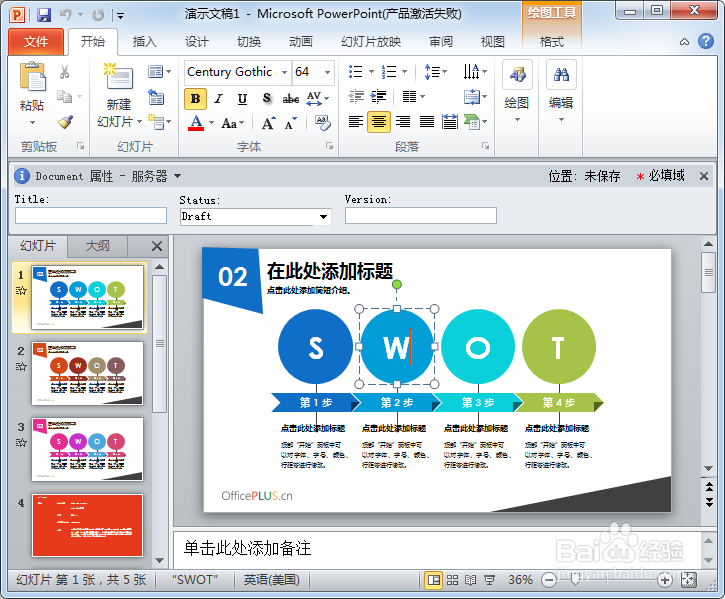The image size is (725, 599).
Task: Click distributed alignment icon
Action: (449, 122)
